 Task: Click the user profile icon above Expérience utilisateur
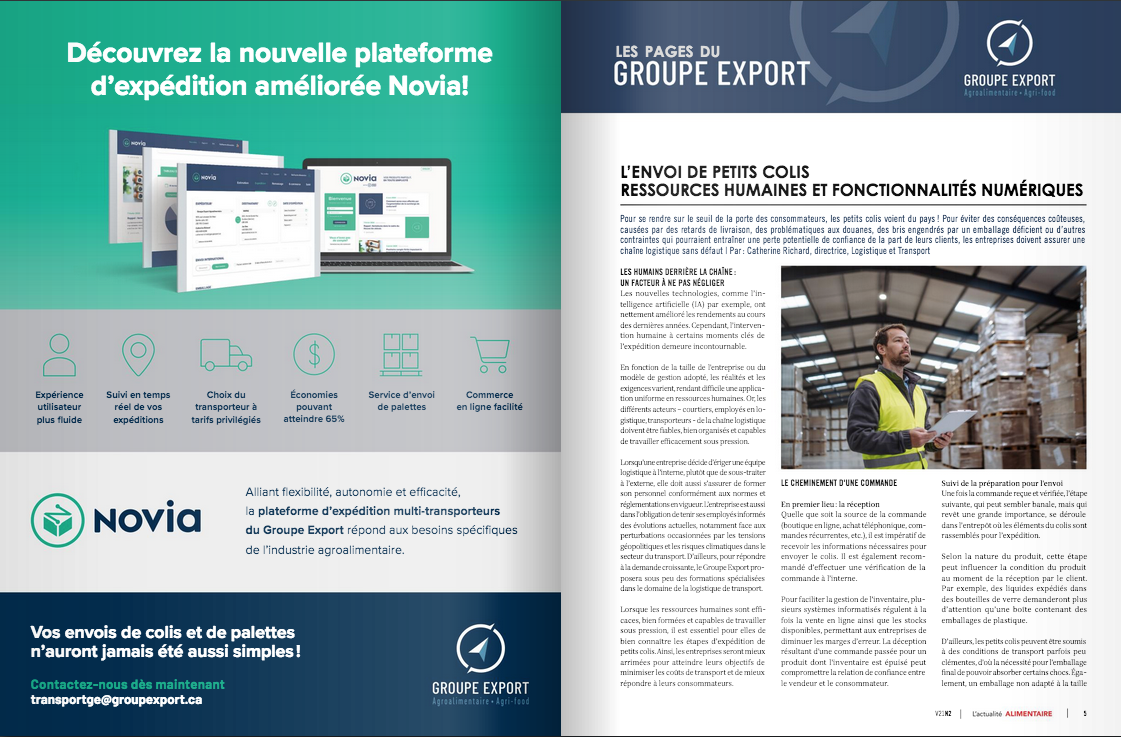pos(59,355)
